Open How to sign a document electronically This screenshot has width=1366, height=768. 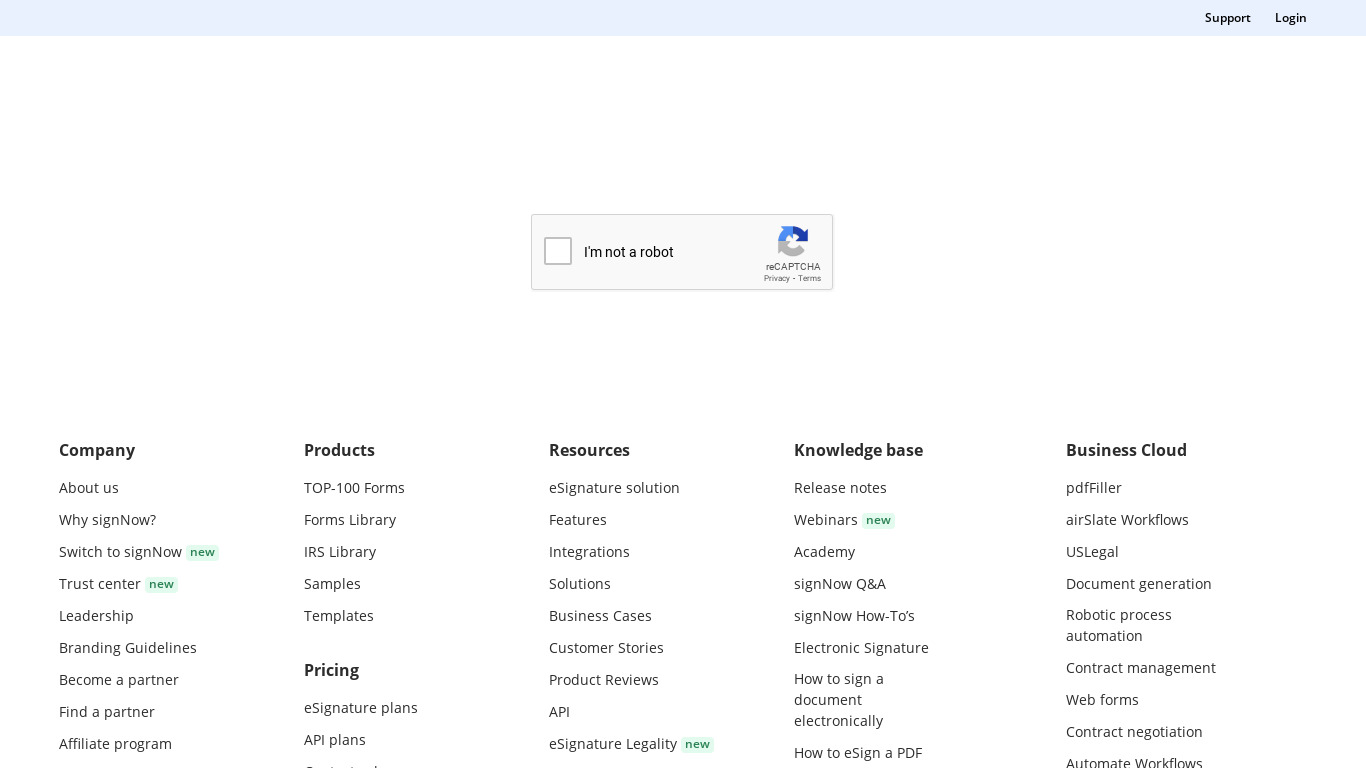(x=839, y=700)
